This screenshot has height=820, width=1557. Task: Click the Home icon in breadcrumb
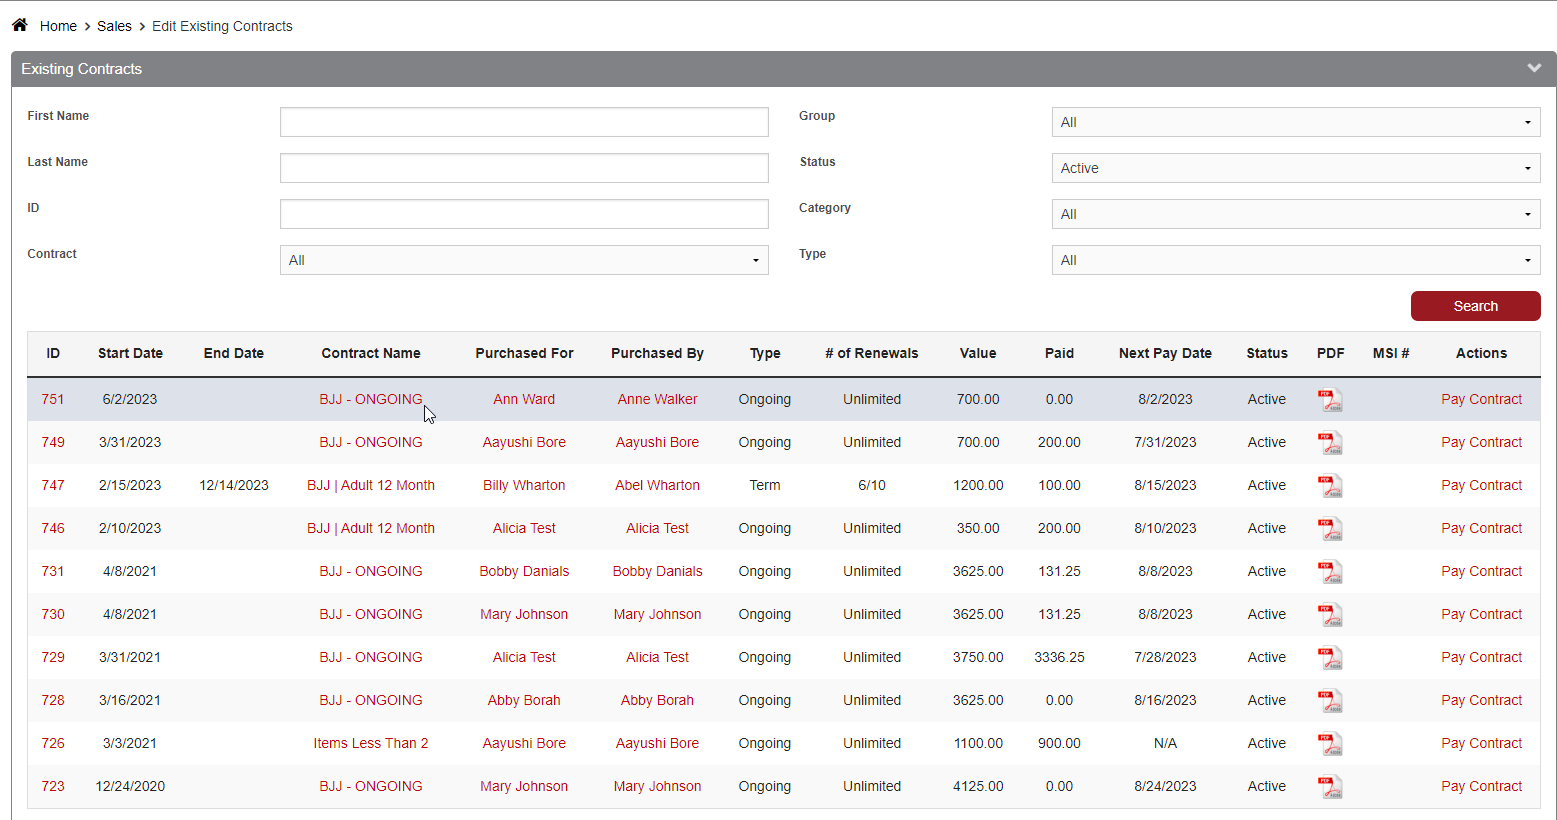[x=19, y=25]
